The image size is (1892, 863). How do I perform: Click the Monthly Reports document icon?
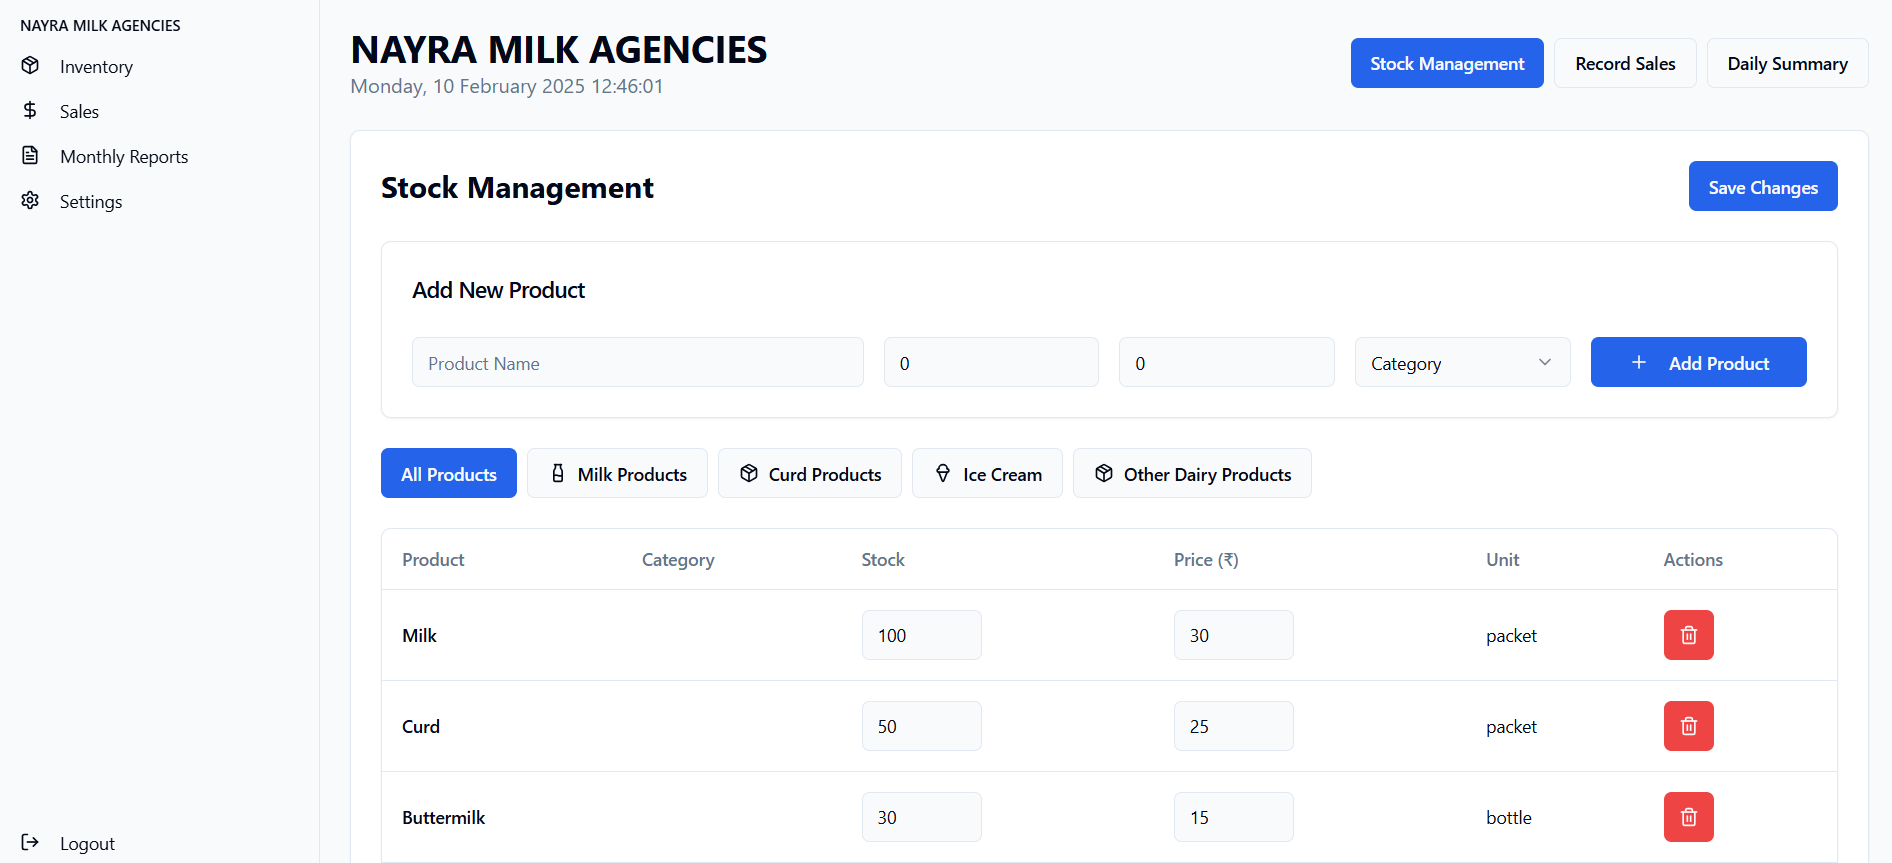30,156
